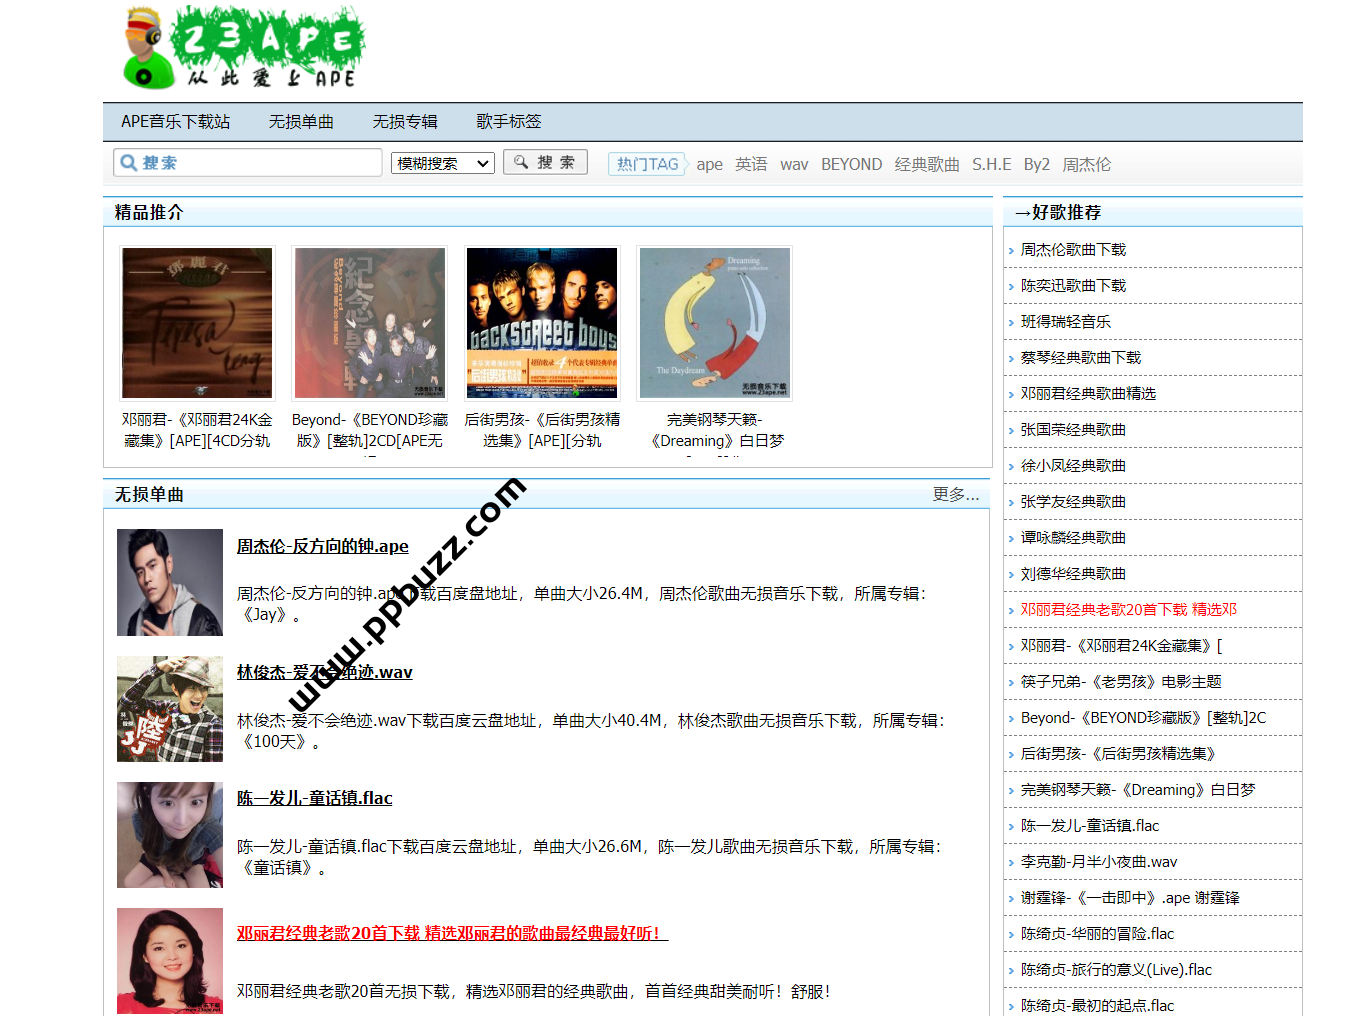This screenshot has width=1366, height=1016.
Task: Open sidebar link 李克勤-月半小夜曲.wav
Action: tap(1099, 862)
